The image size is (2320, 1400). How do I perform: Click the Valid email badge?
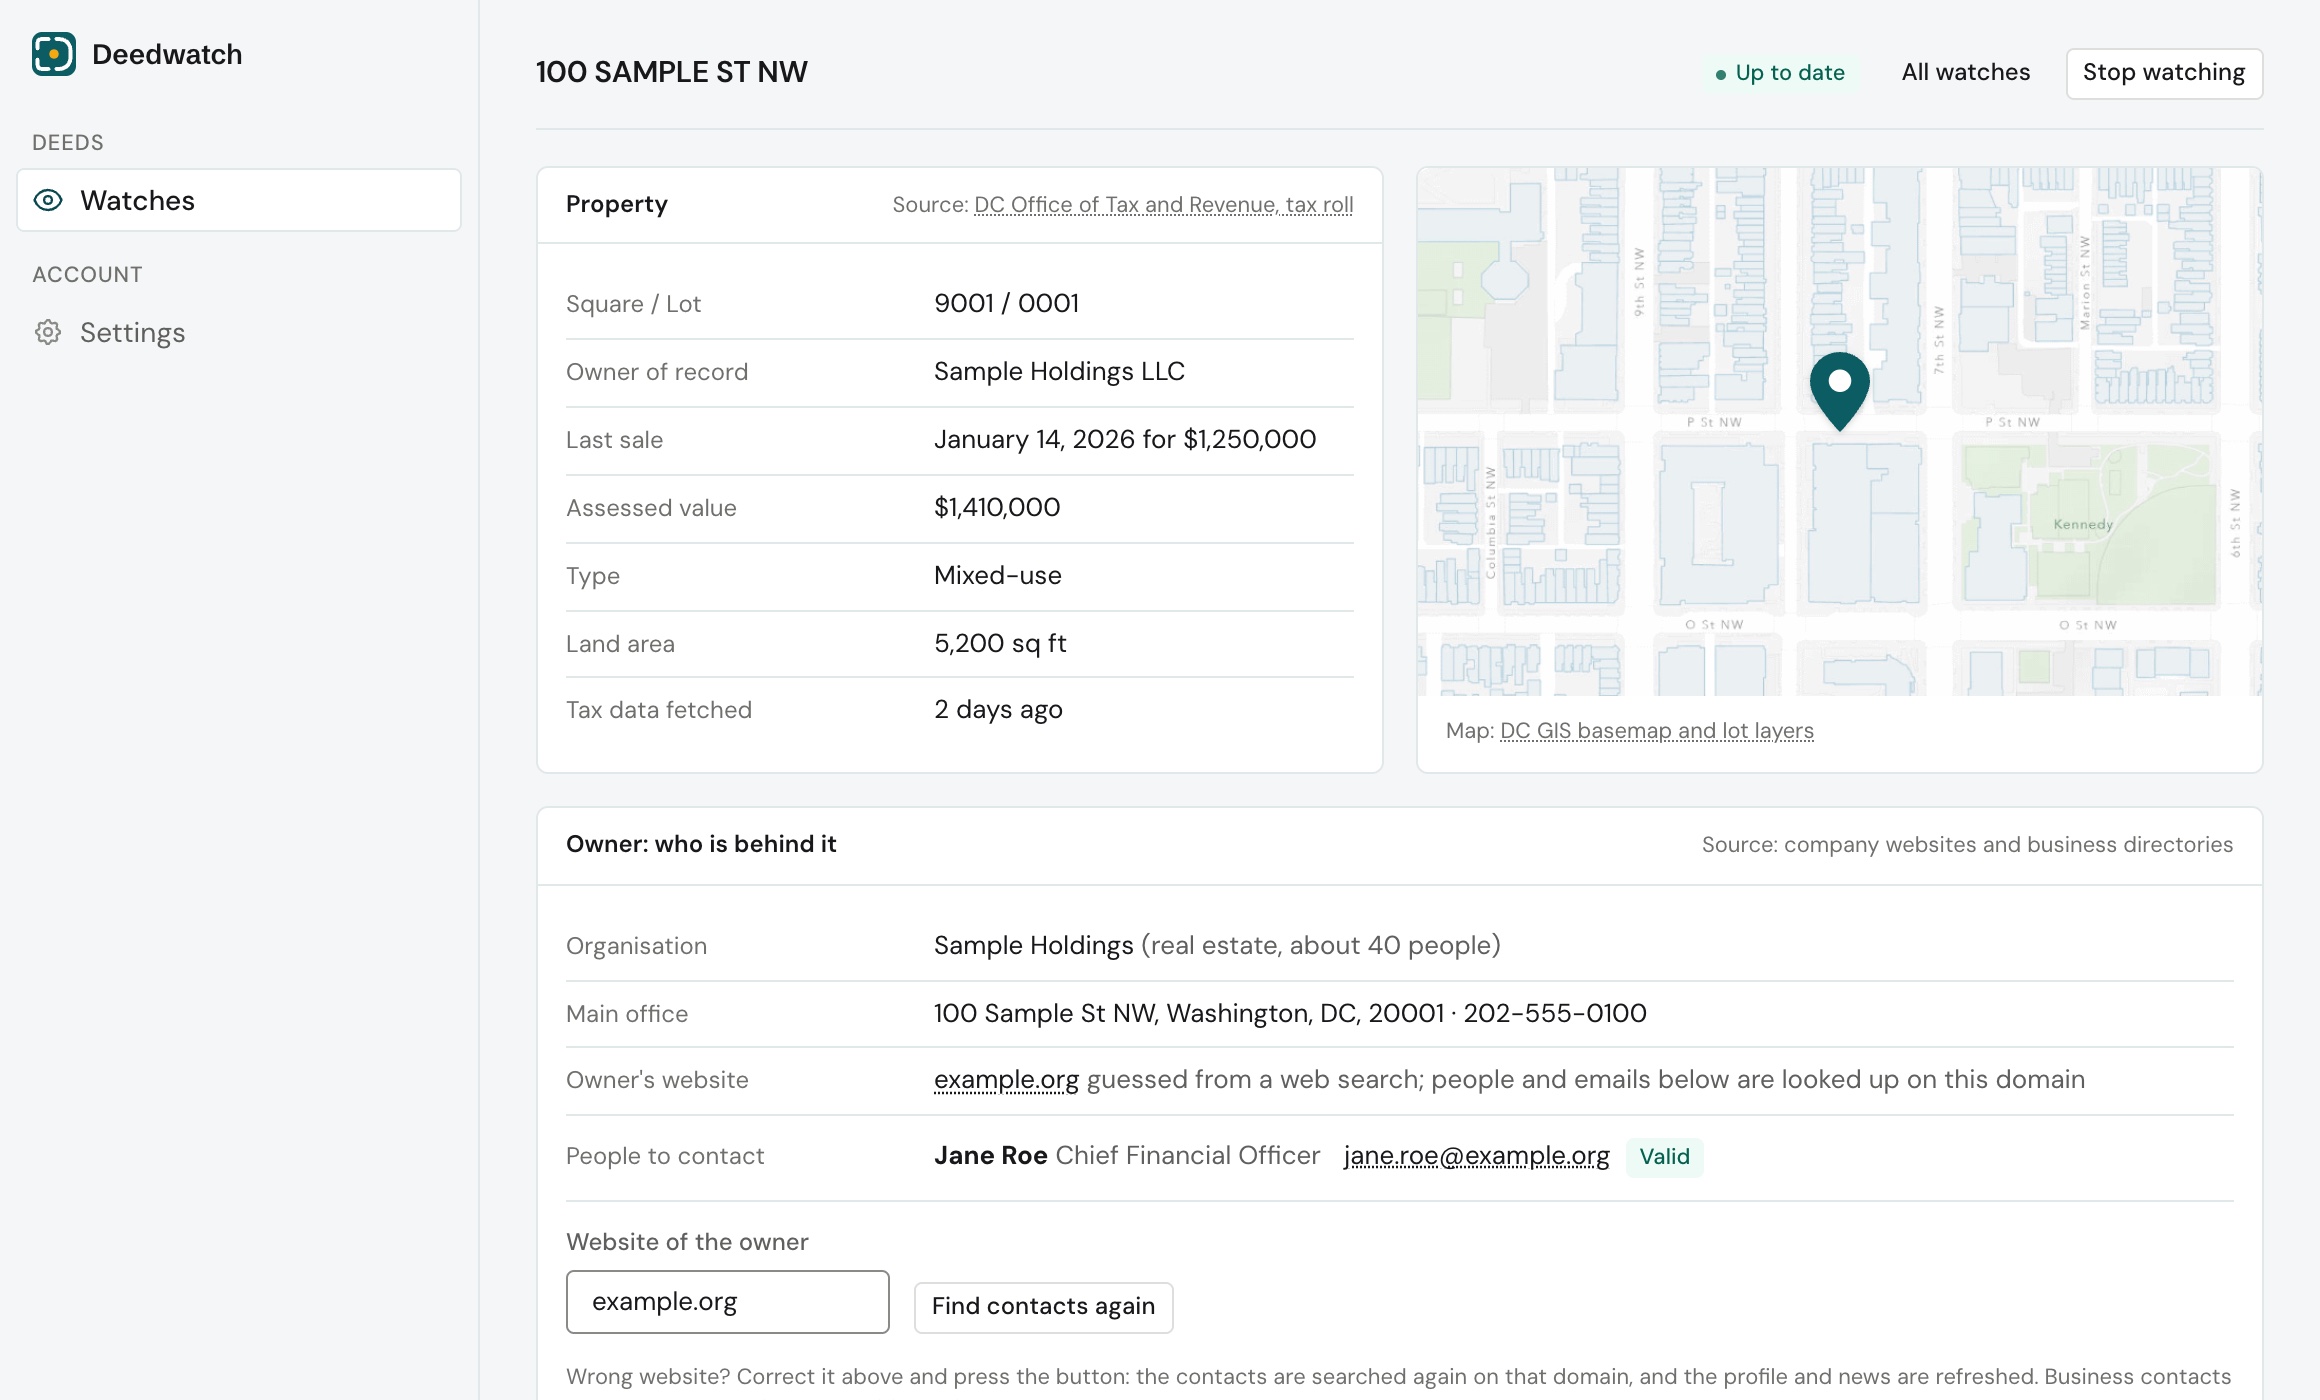coord(1664,1157)
